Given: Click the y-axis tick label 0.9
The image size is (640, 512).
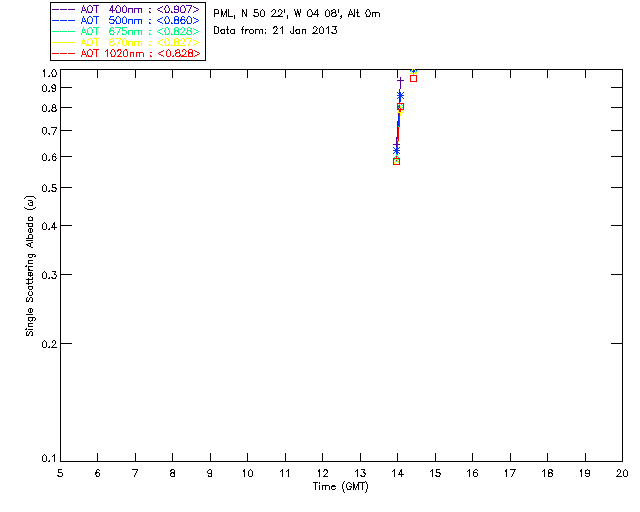Looking at the screenshot, I should 49,88.
